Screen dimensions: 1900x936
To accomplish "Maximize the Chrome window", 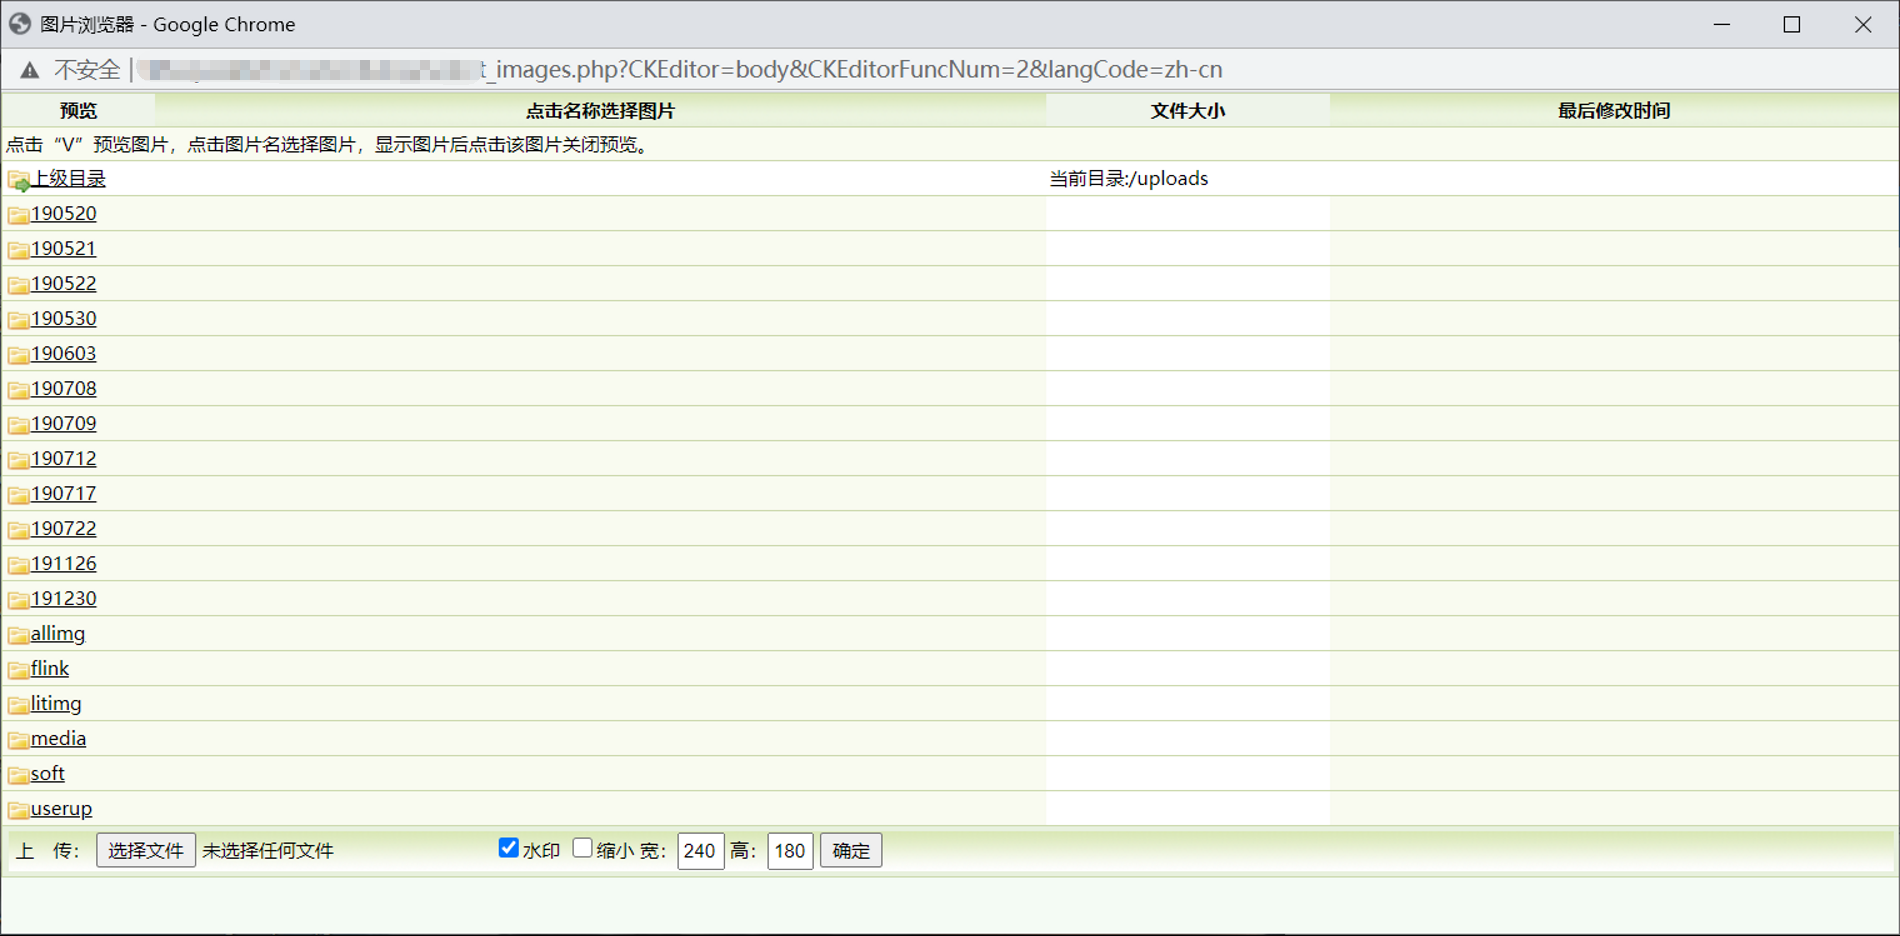I will (x=1792, y=24).
